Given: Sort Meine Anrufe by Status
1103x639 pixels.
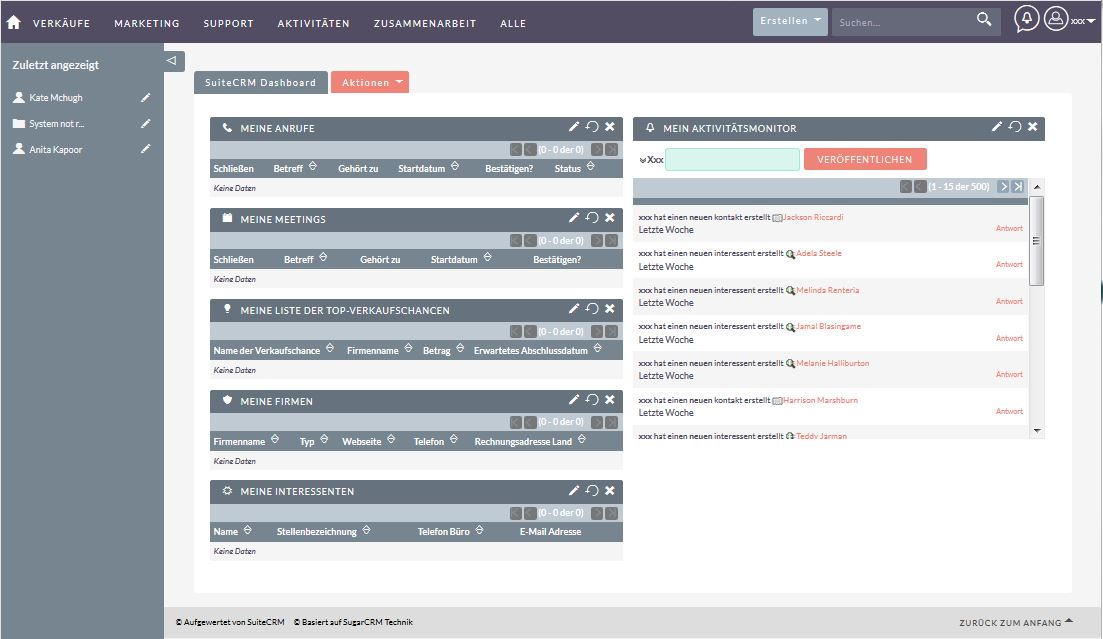Looking at the screenshot, I should pos(590,167).
